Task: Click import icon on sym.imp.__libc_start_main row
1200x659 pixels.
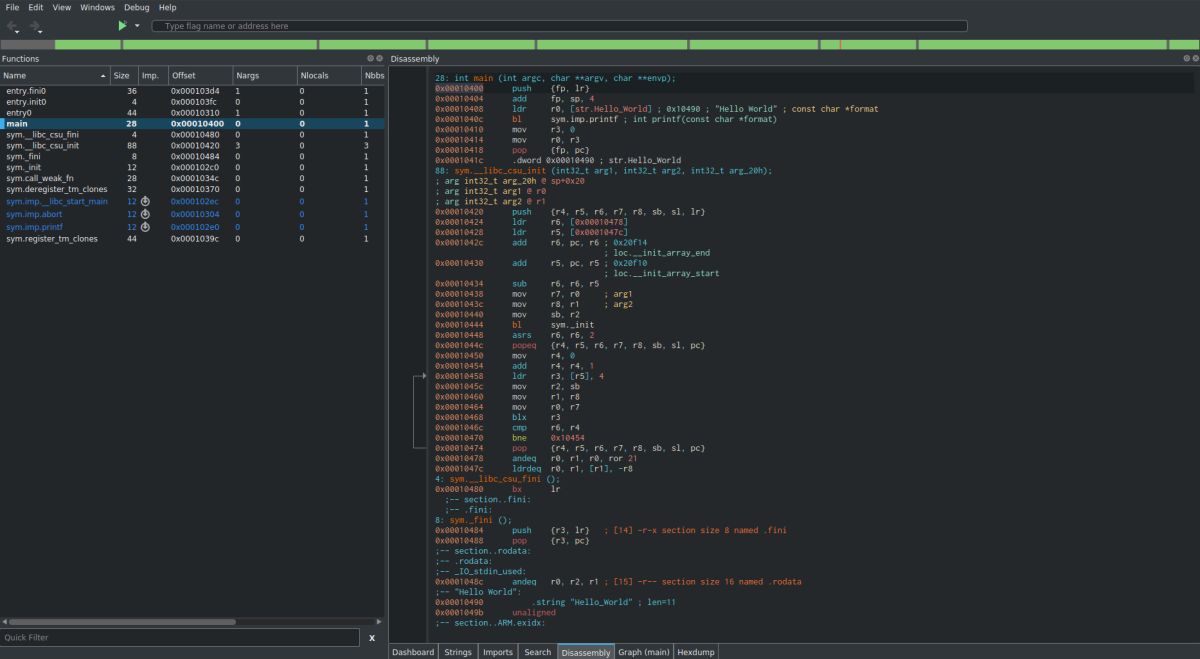Action: point(145,201)
